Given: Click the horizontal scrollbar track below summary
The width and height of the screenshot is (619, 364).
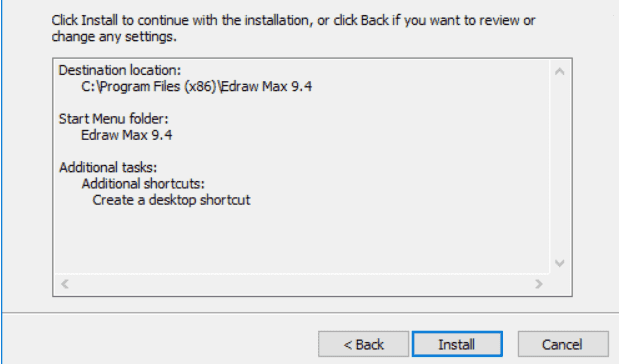Looking at the screenshot, I should [302, 284].
